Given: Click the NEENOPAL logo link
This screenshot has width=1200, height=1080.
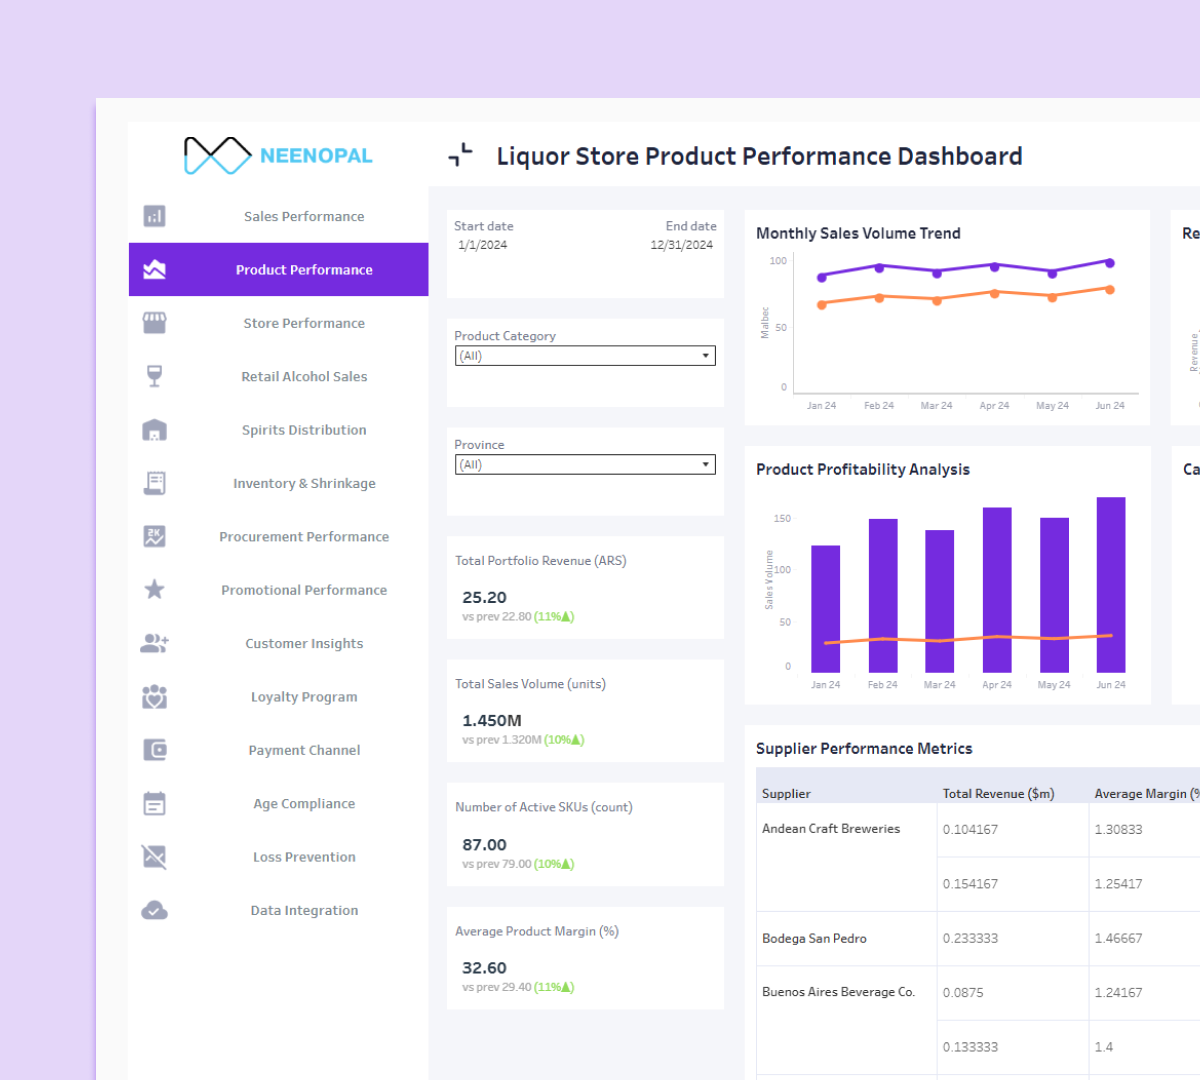Looking at the screenshot, I should pos(277,155).
